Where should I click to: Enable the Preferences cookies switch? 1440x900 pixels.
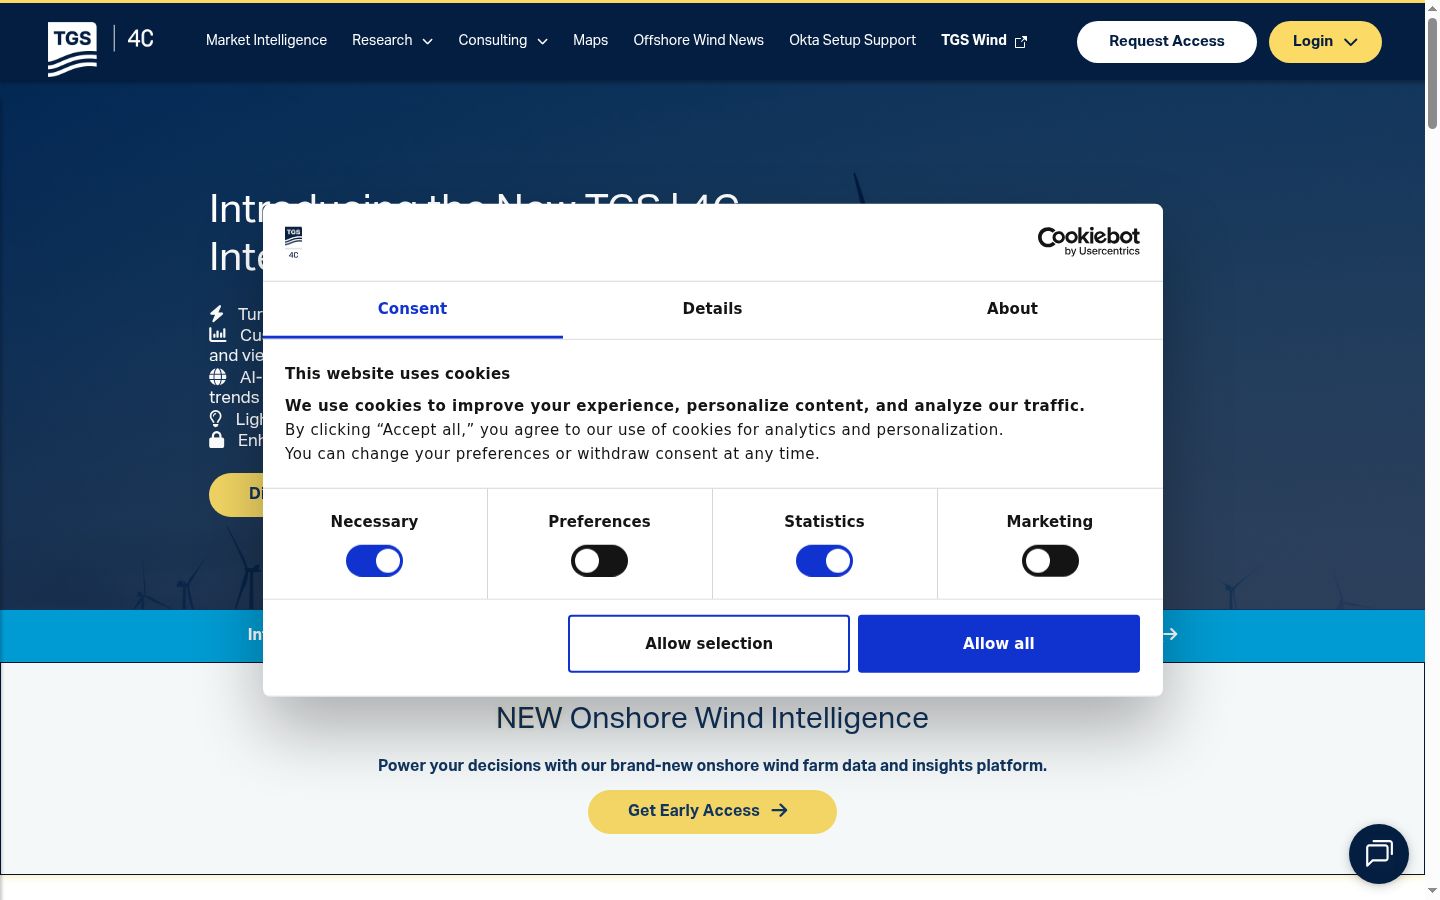[599, 561]
